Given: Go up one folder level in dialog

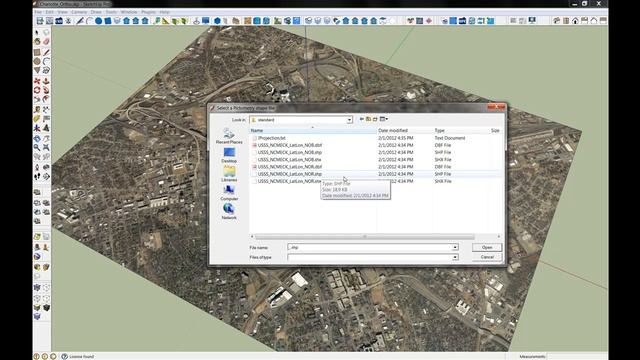Looking at the screenshot, I should pyautogui.click(x=369, y=119).
